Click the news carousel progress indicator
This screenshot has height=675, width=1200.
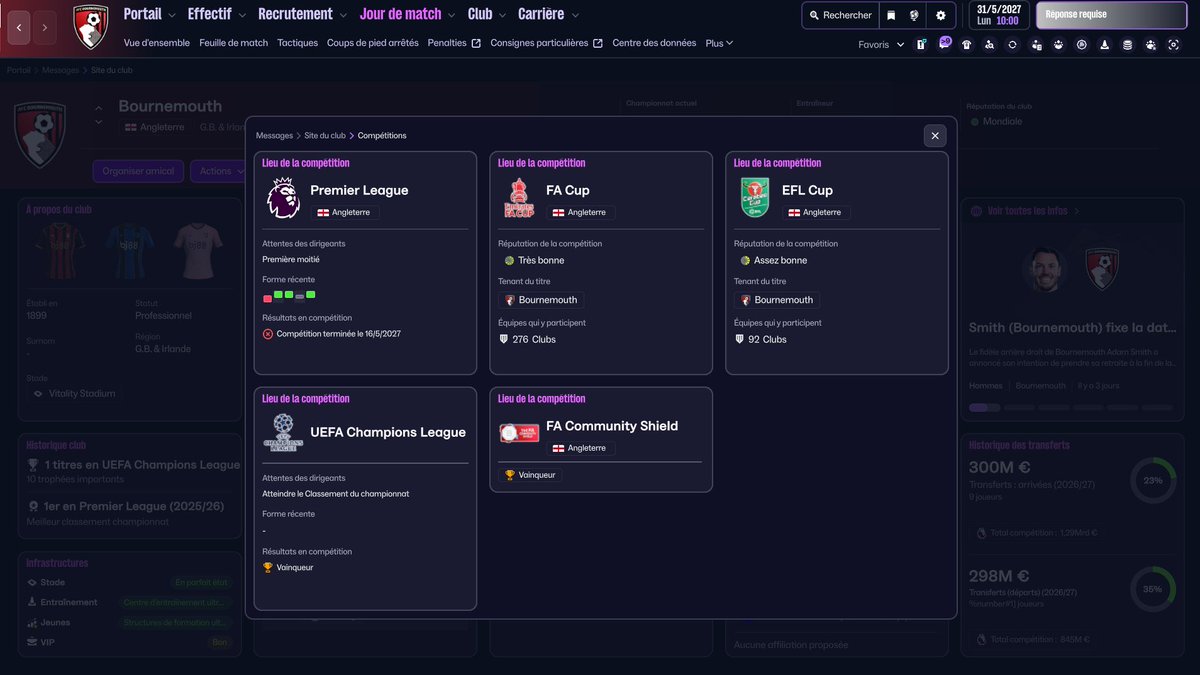point(1070,407)
